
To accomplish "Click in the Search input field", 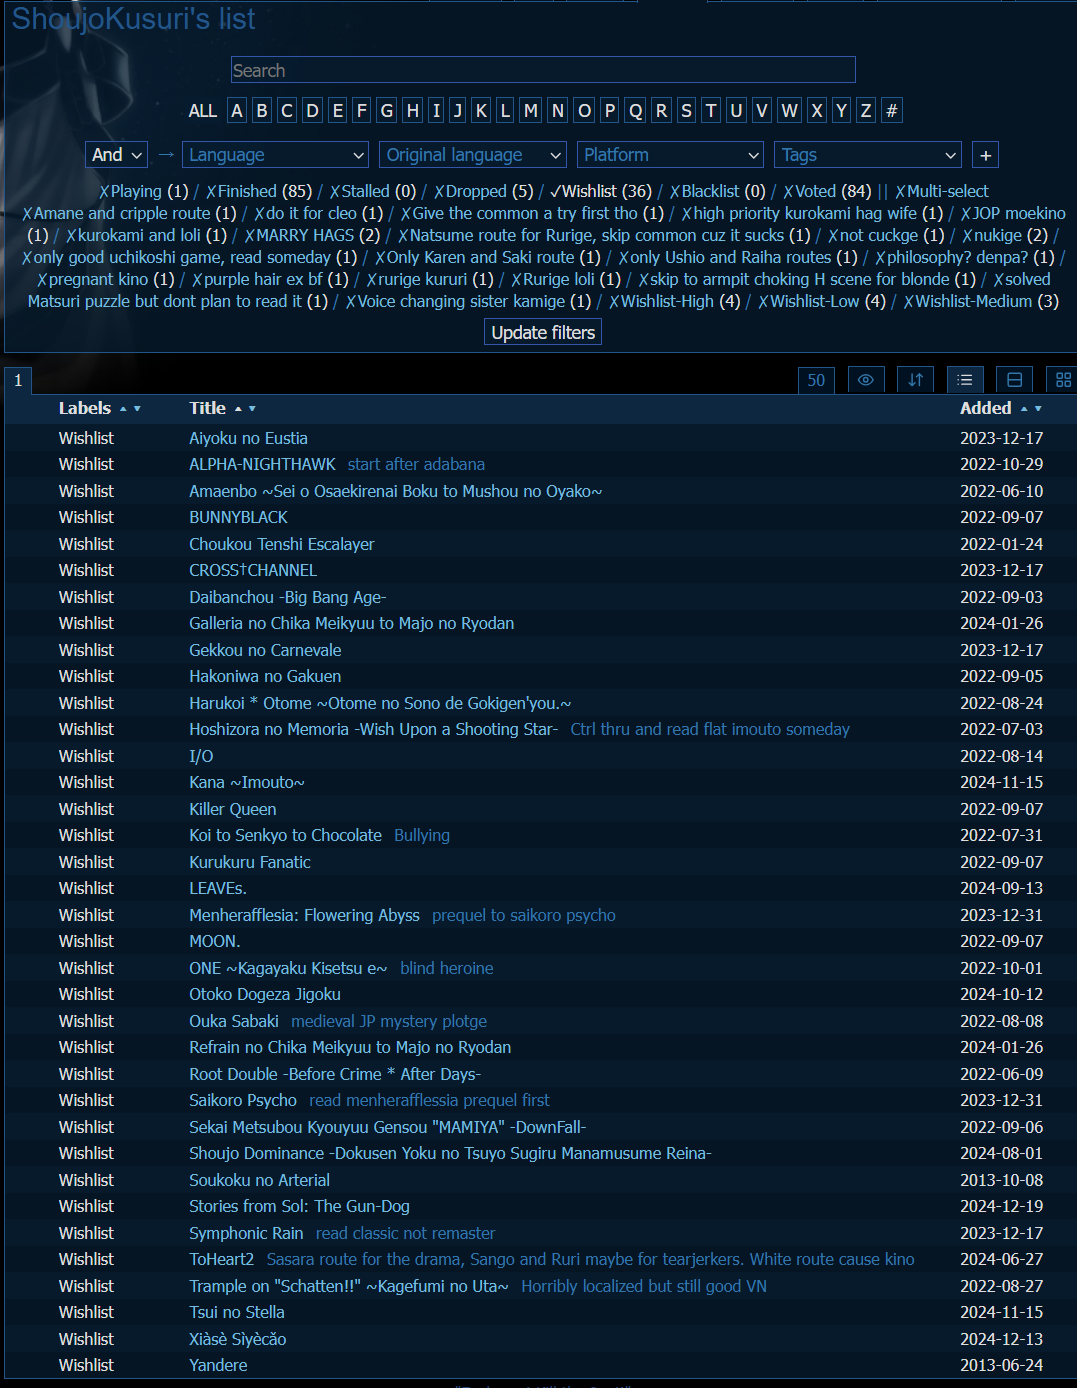I will point(543,70).
